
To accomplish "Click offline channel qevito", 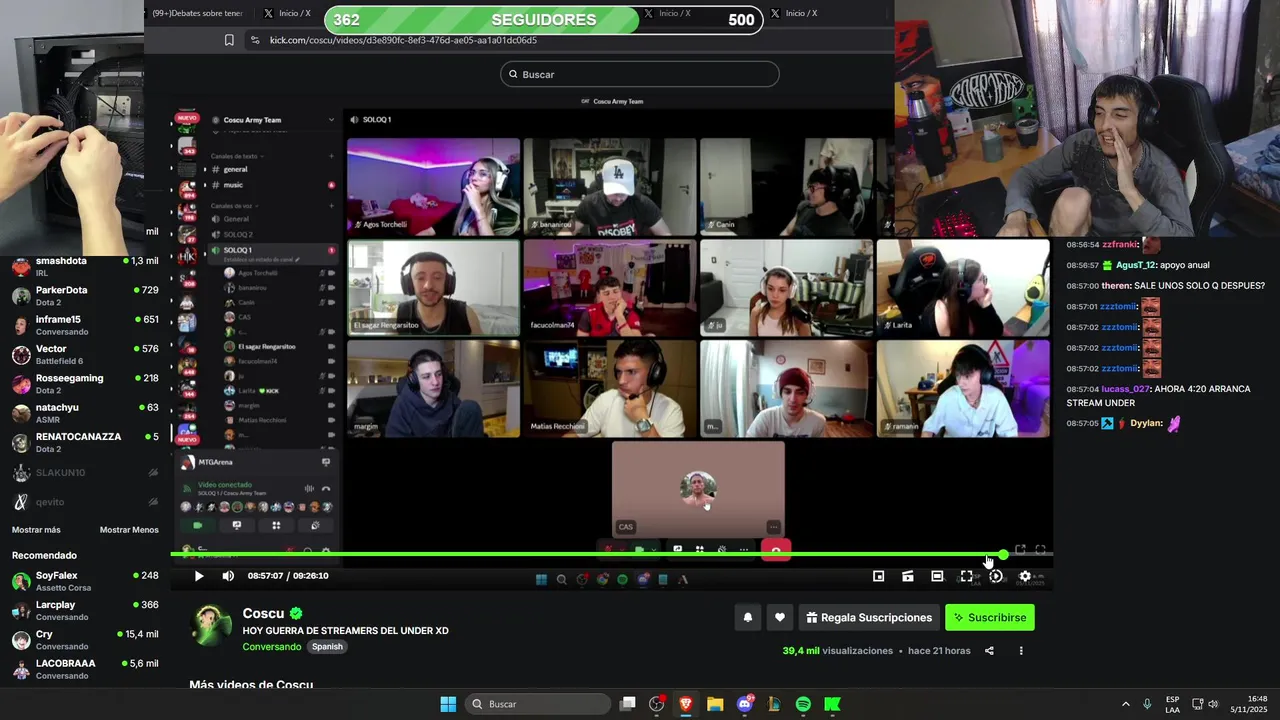I will click(x=85, y=502).
